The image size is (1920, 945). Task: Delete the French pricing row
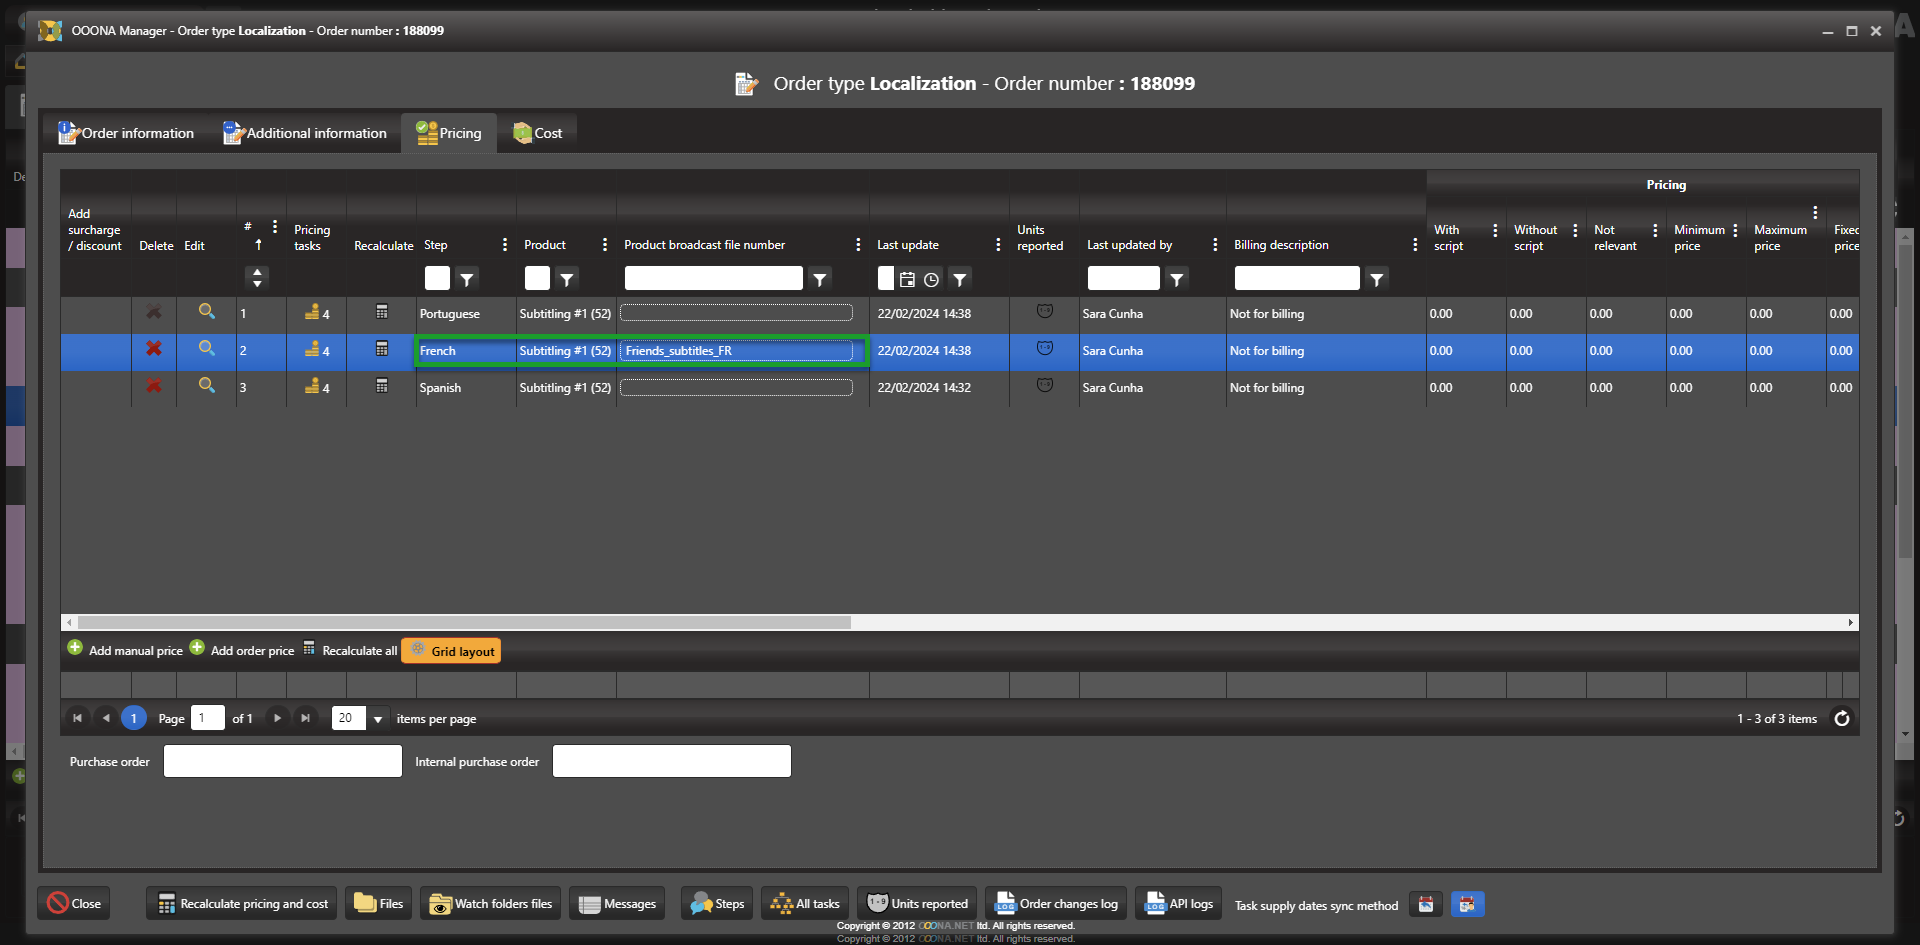154,349
